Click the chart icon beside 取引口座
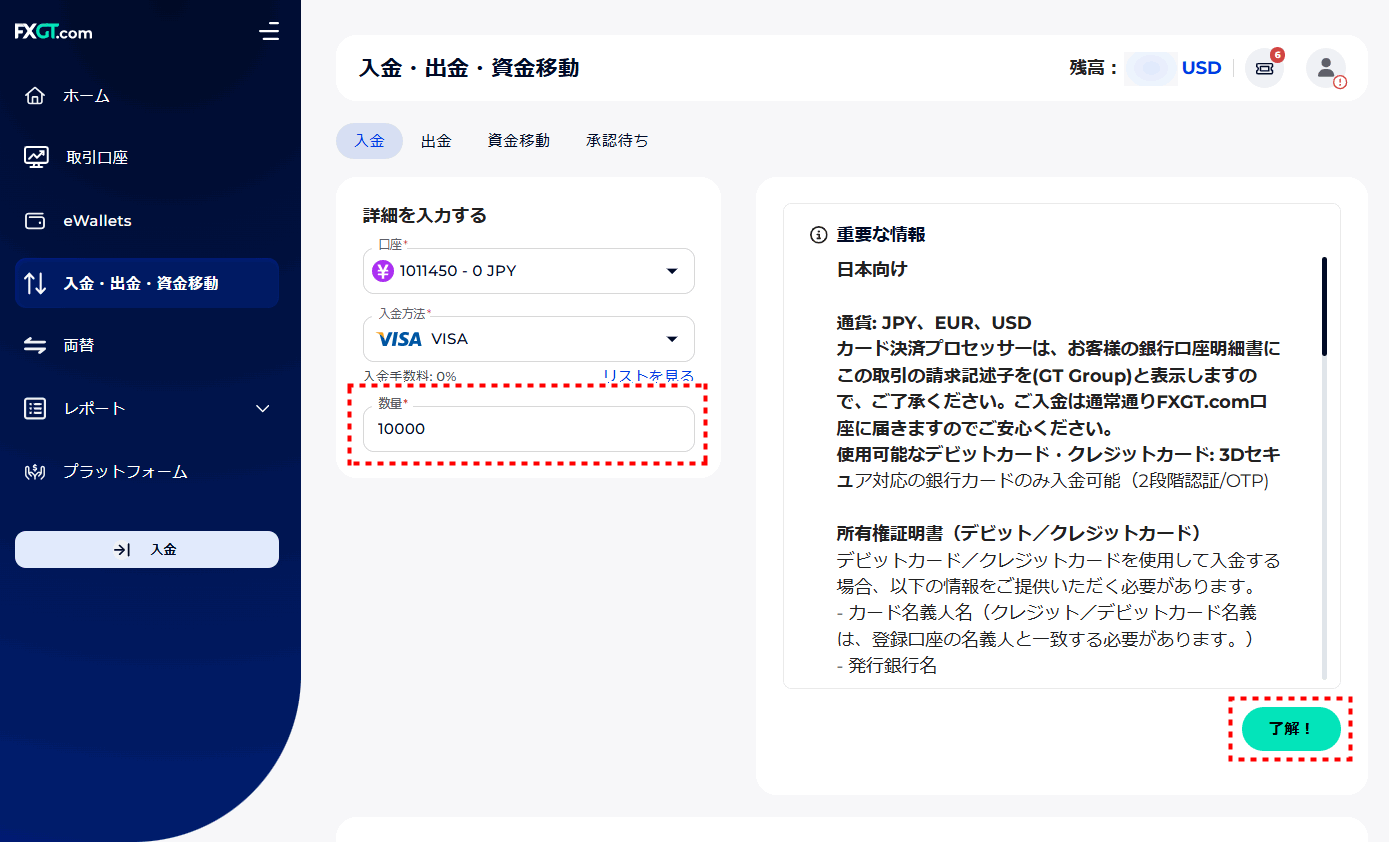 point(36,157)
